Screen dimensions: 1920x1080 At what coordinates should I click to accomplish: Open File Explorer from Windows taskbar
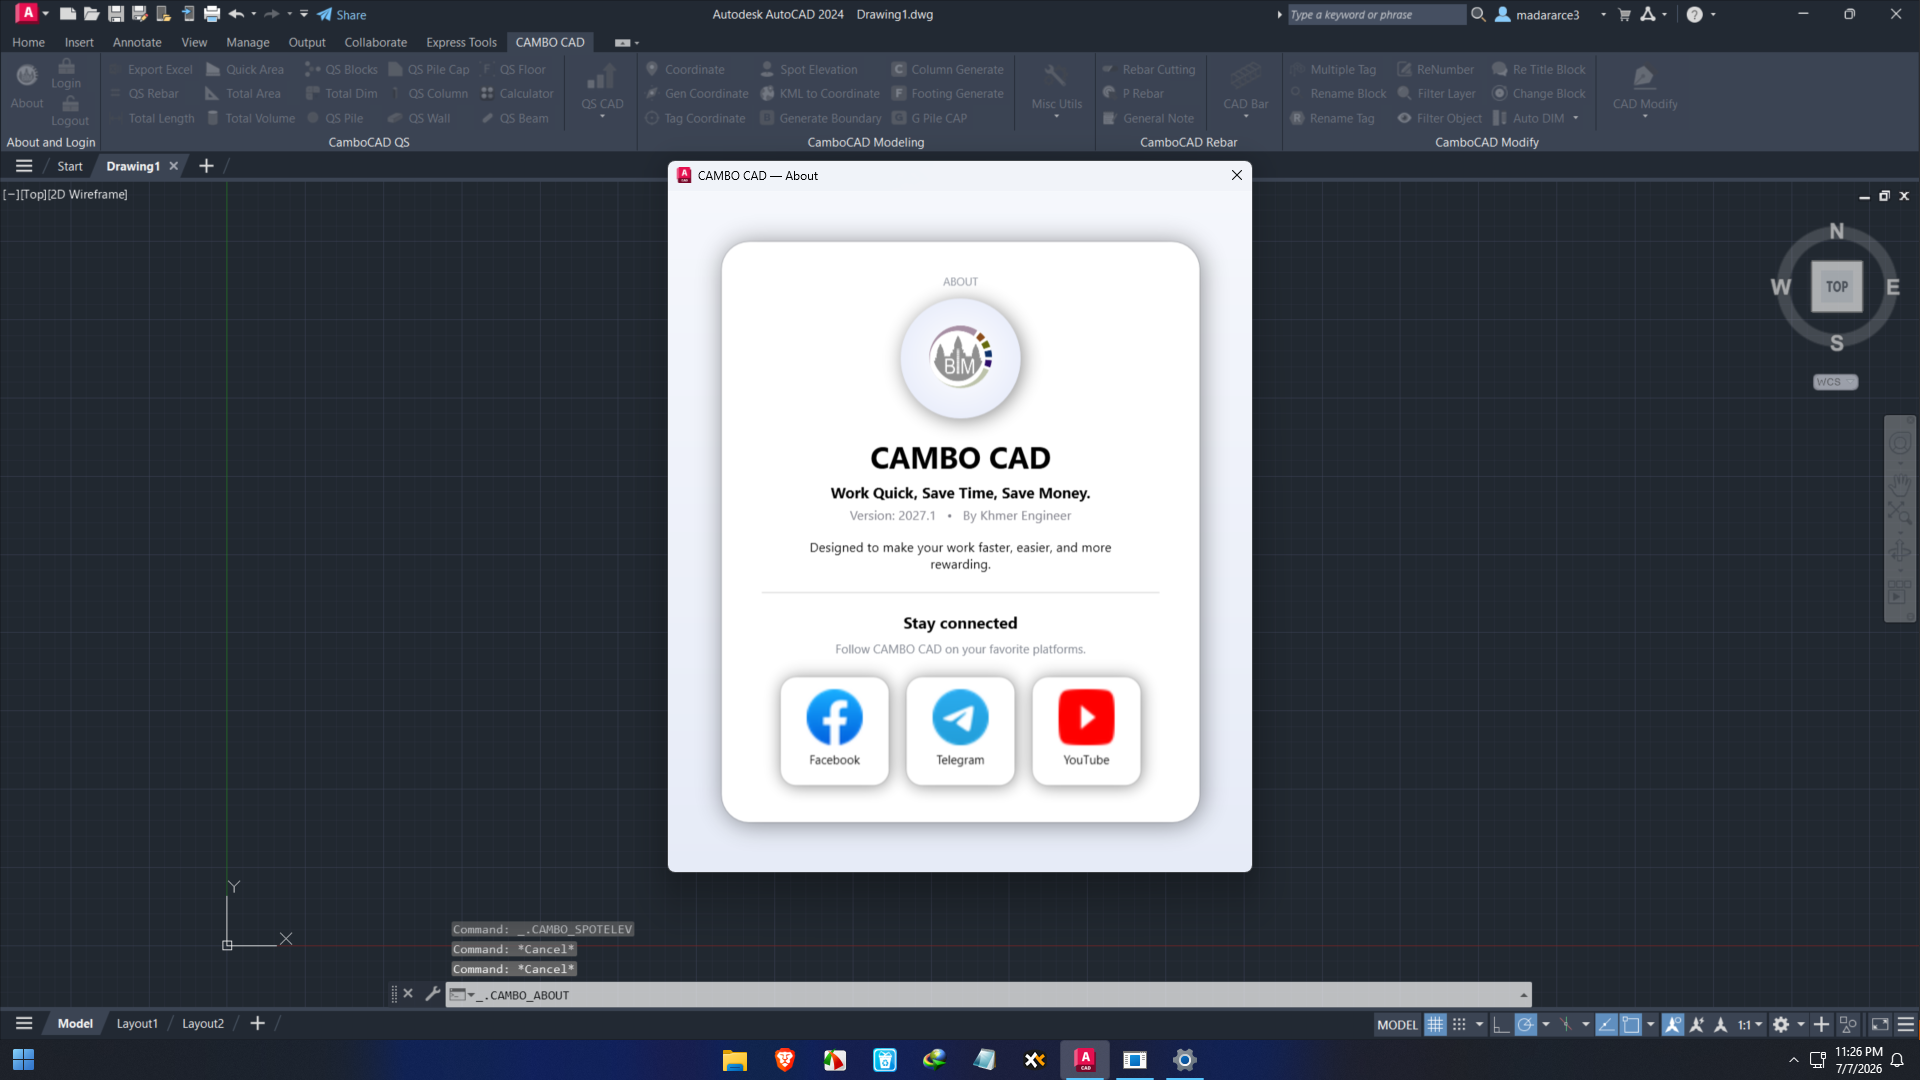coord(735,1059)
